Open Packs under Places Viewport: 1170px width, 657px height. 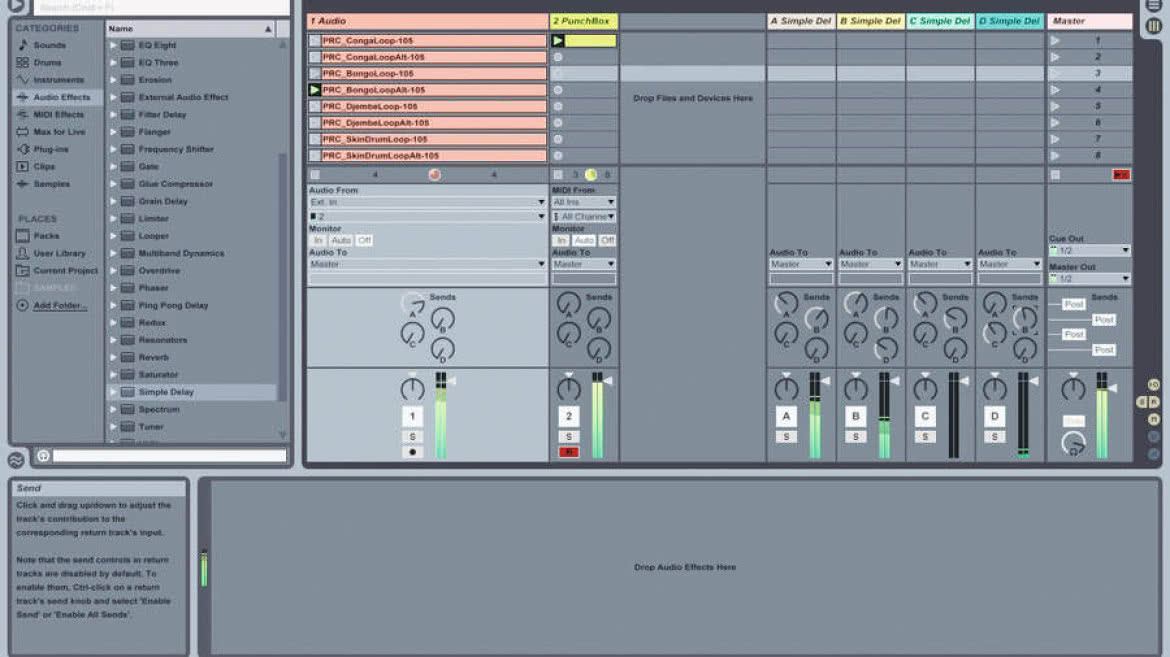click(x=46, y=236)
